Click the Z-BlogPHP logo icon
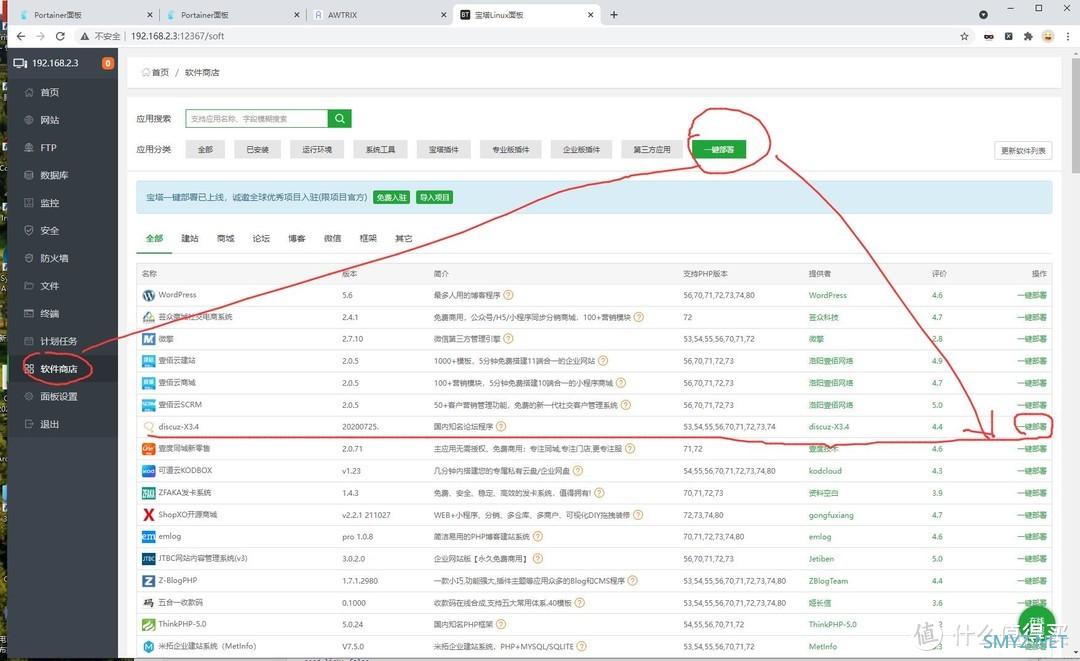The height and width of the screenshot is (661, 1080). 148,580
